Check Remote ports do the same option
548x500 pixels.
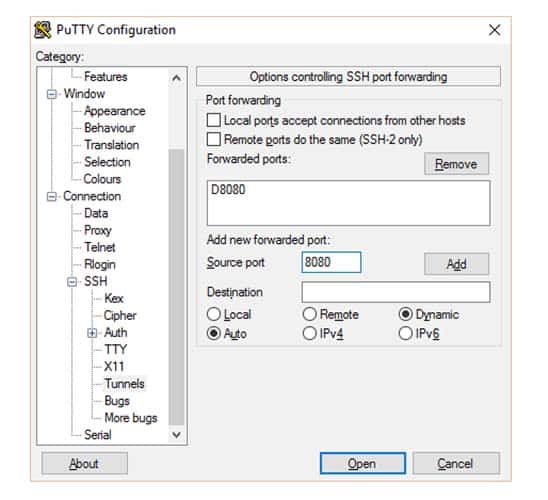point(214,139)
